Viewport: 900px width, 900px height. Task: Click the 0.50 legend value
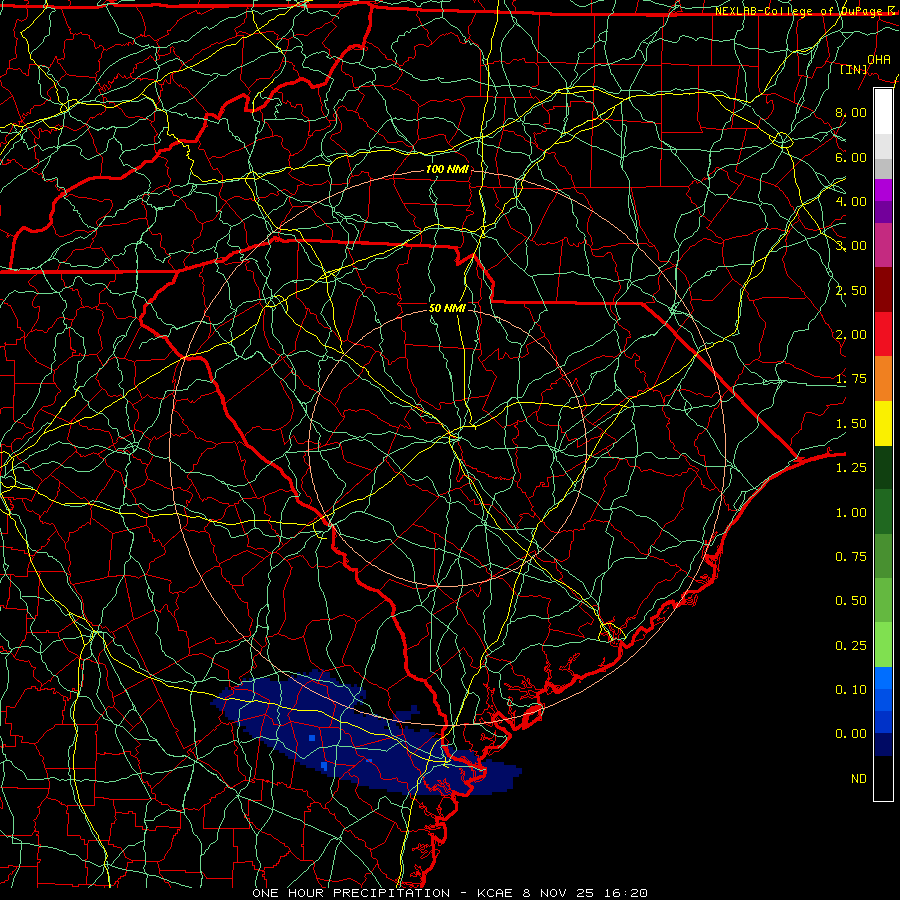(x=851, y=601)
